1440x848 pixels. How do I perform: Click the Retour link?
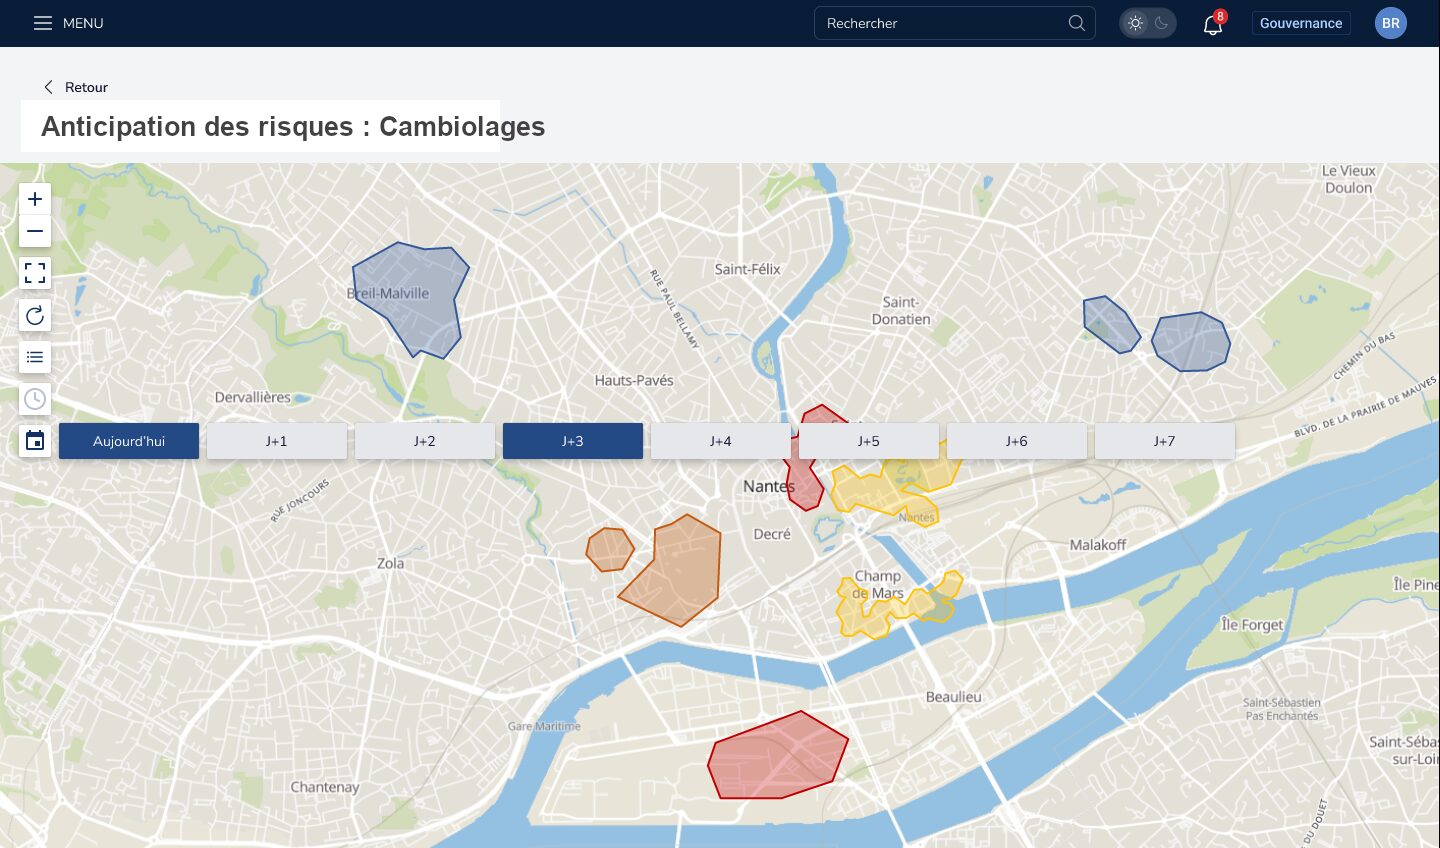(86, 87)
